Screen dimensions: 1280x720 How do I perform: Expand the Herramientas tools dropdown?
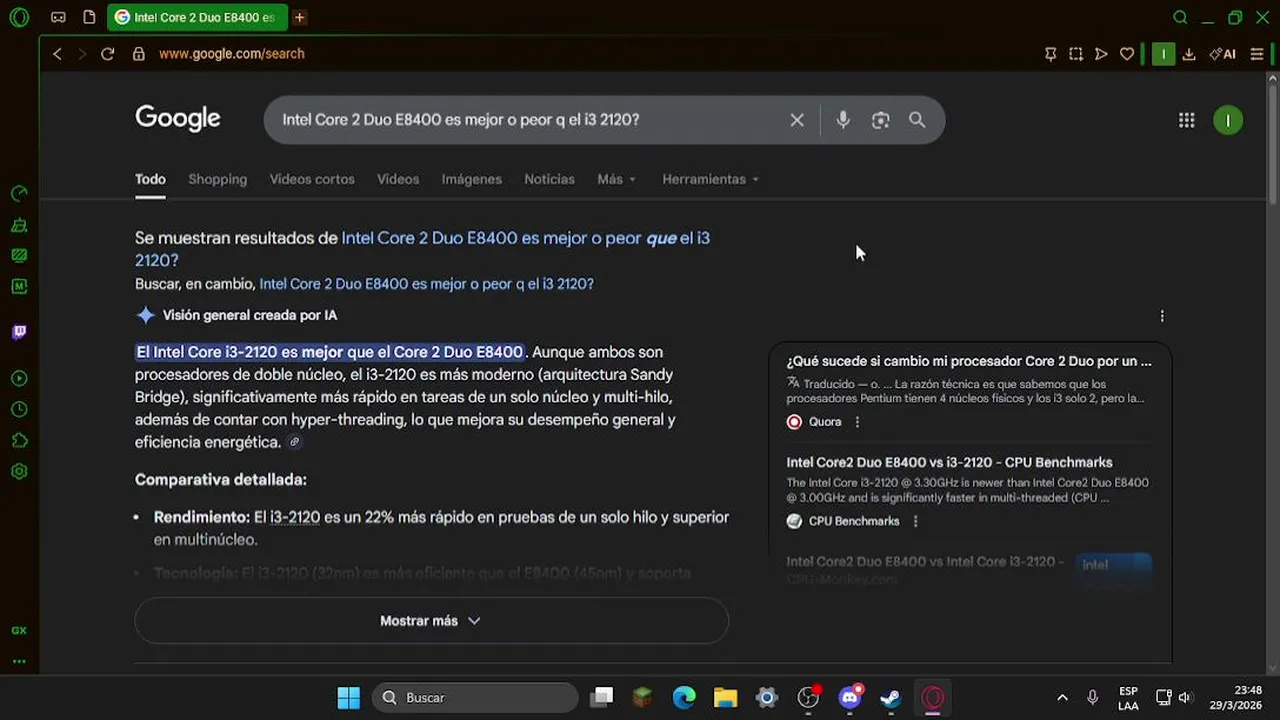(710, 179)
